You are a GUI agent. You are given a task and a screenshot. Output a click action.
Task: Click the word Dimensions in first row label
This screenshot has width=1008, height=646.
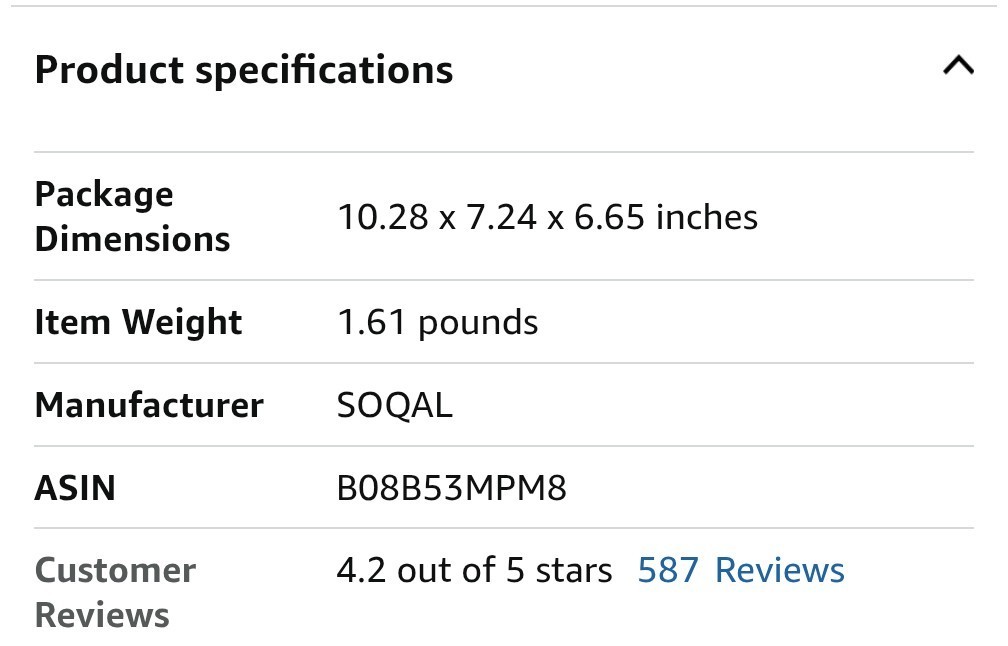132,239
